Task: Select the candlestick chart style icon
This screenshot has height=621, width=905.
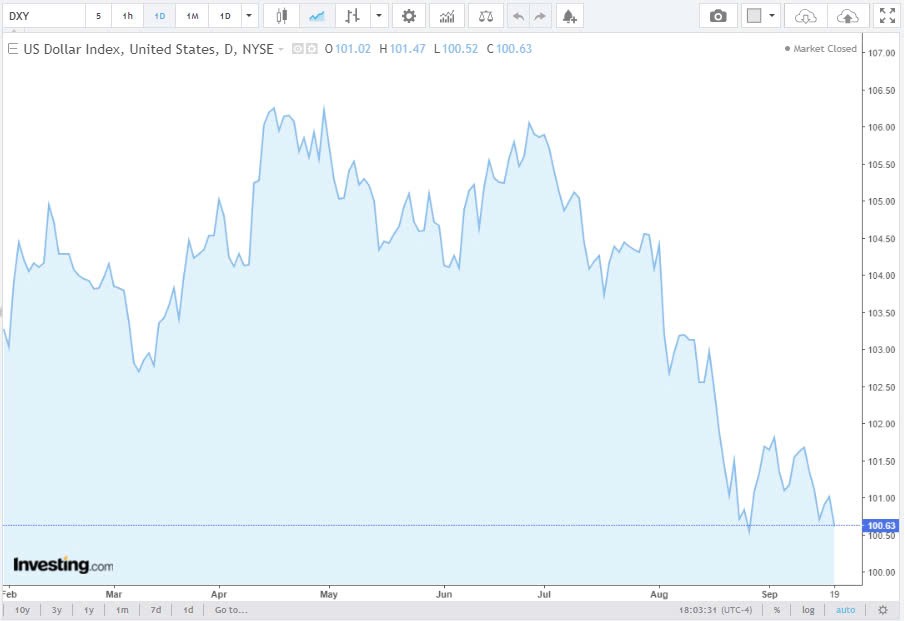Action: [x=280, y=15]
